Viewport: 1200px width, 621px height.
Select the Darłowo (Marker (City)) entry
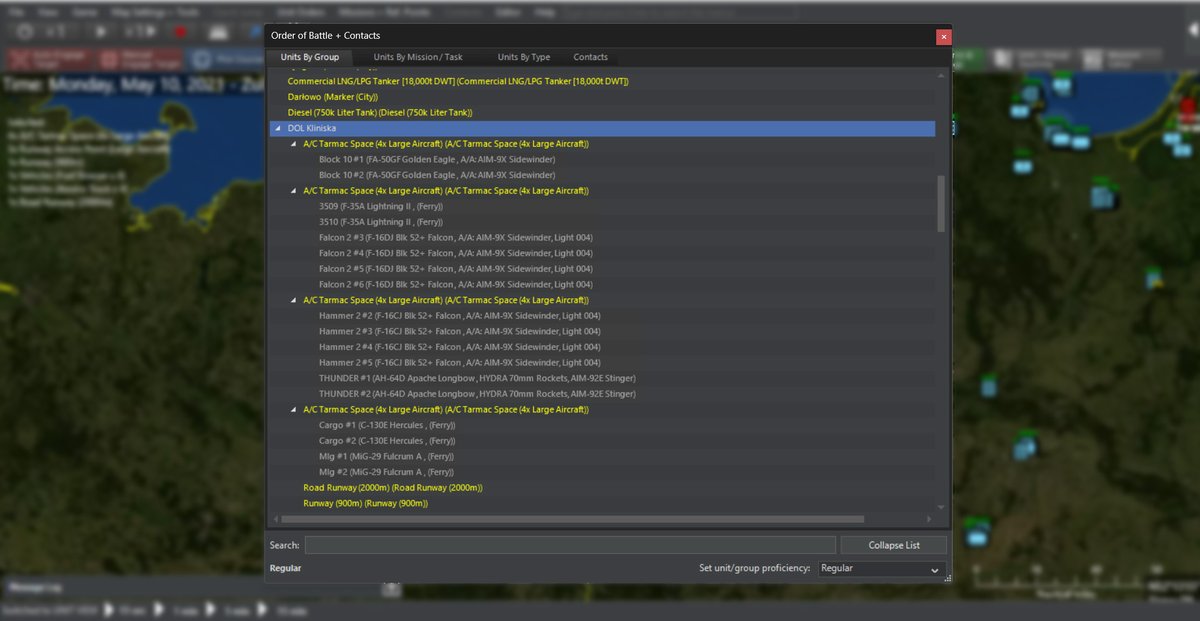[x=602, y=97]
